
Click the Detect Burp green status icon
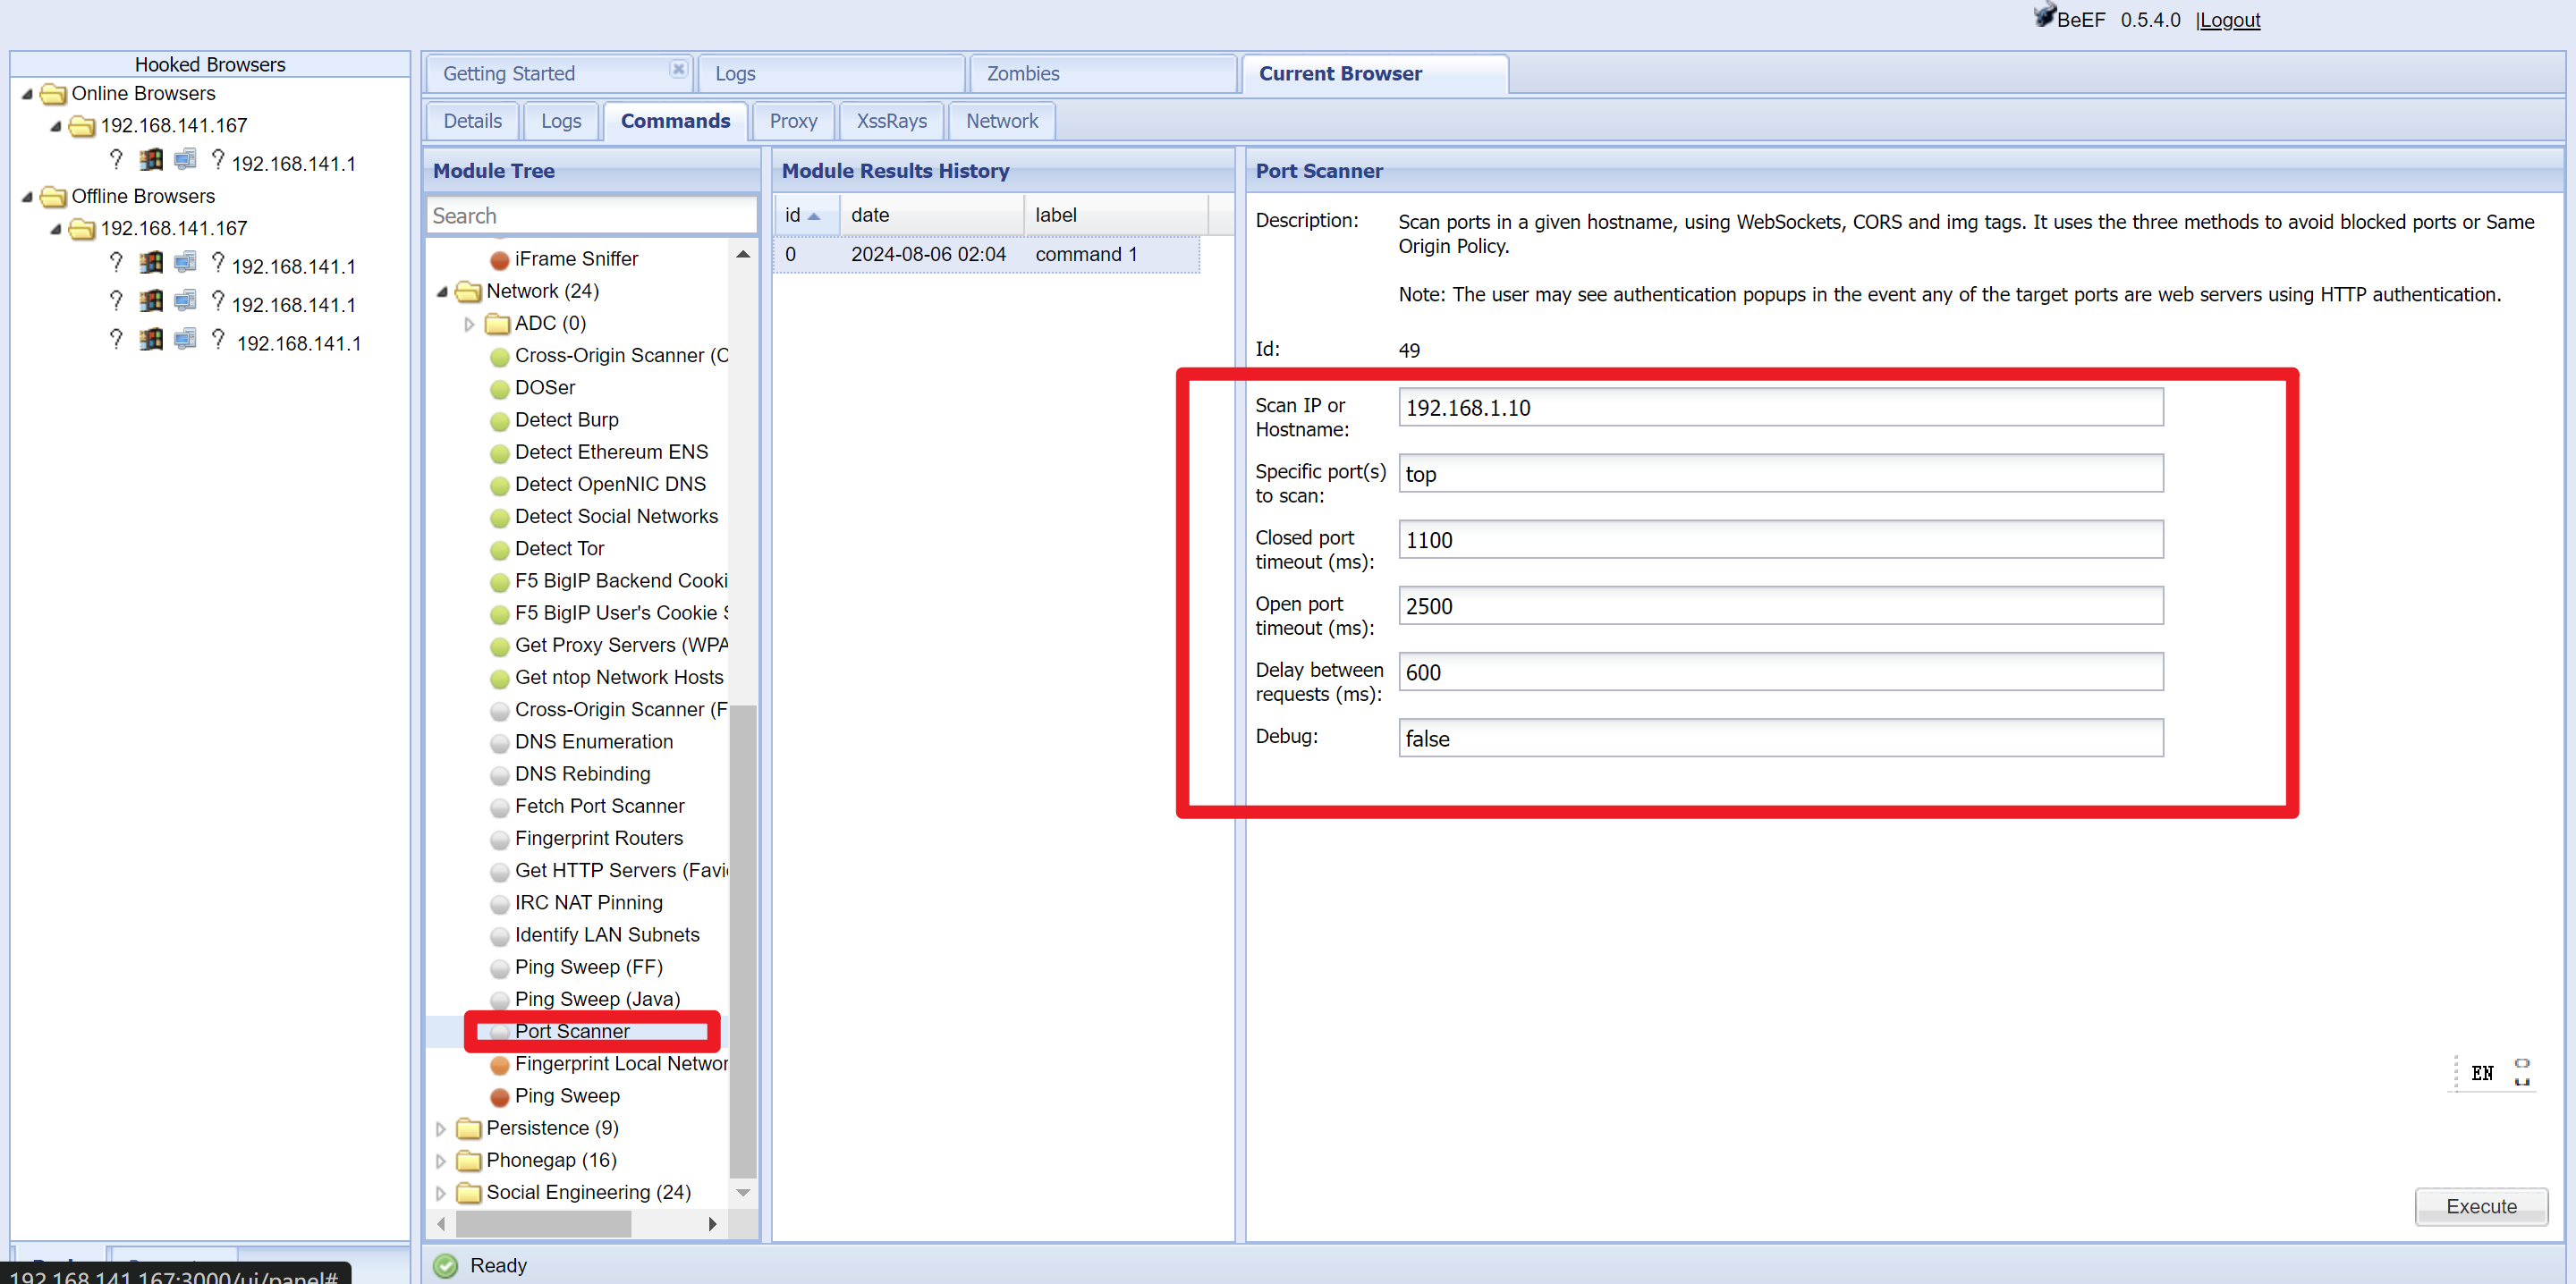pos(499,421)
